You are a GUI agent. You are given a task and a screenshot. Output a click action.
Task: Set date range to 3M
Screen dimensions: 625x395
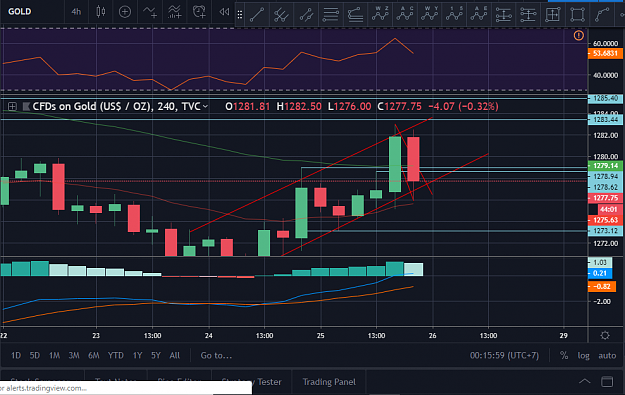74,356
